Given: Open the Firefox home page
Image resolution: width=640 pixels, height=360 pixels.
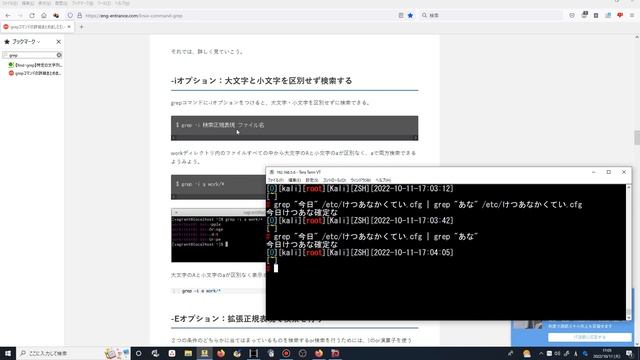Looking at the screenshot, I should pos(44,16).
